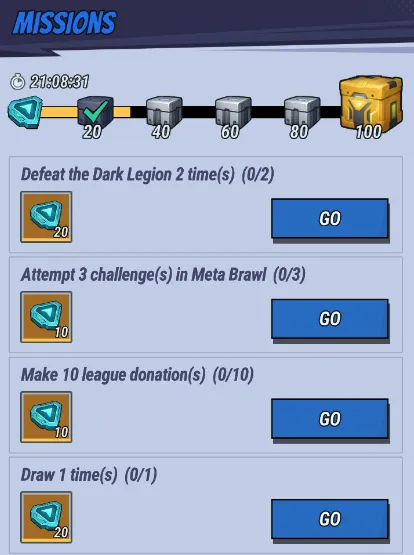Select the Missions header title
Screen dimensions: 414x555
point(64,23)
